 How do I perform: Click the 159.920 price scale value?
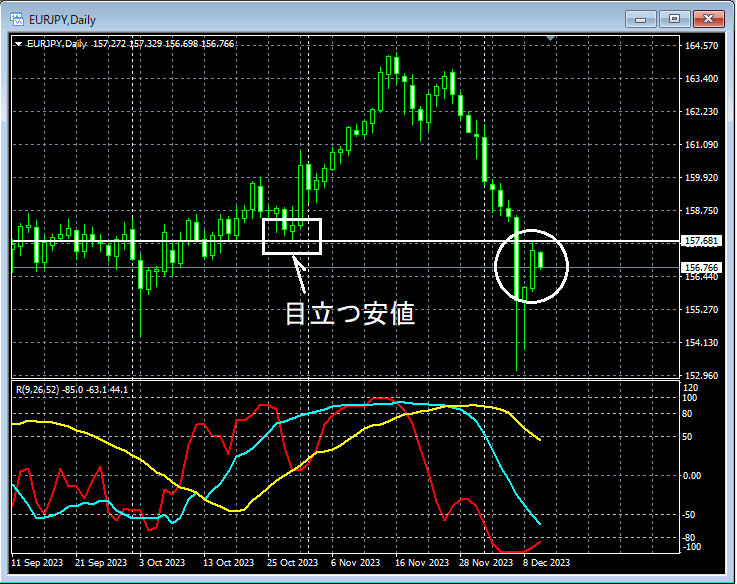pos(701,177)
